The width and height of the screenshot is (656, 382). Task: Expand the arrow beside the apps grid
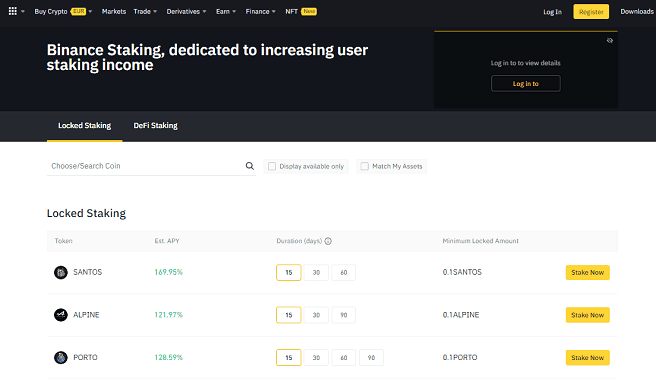pyautogui.click(x=23, y=12)
